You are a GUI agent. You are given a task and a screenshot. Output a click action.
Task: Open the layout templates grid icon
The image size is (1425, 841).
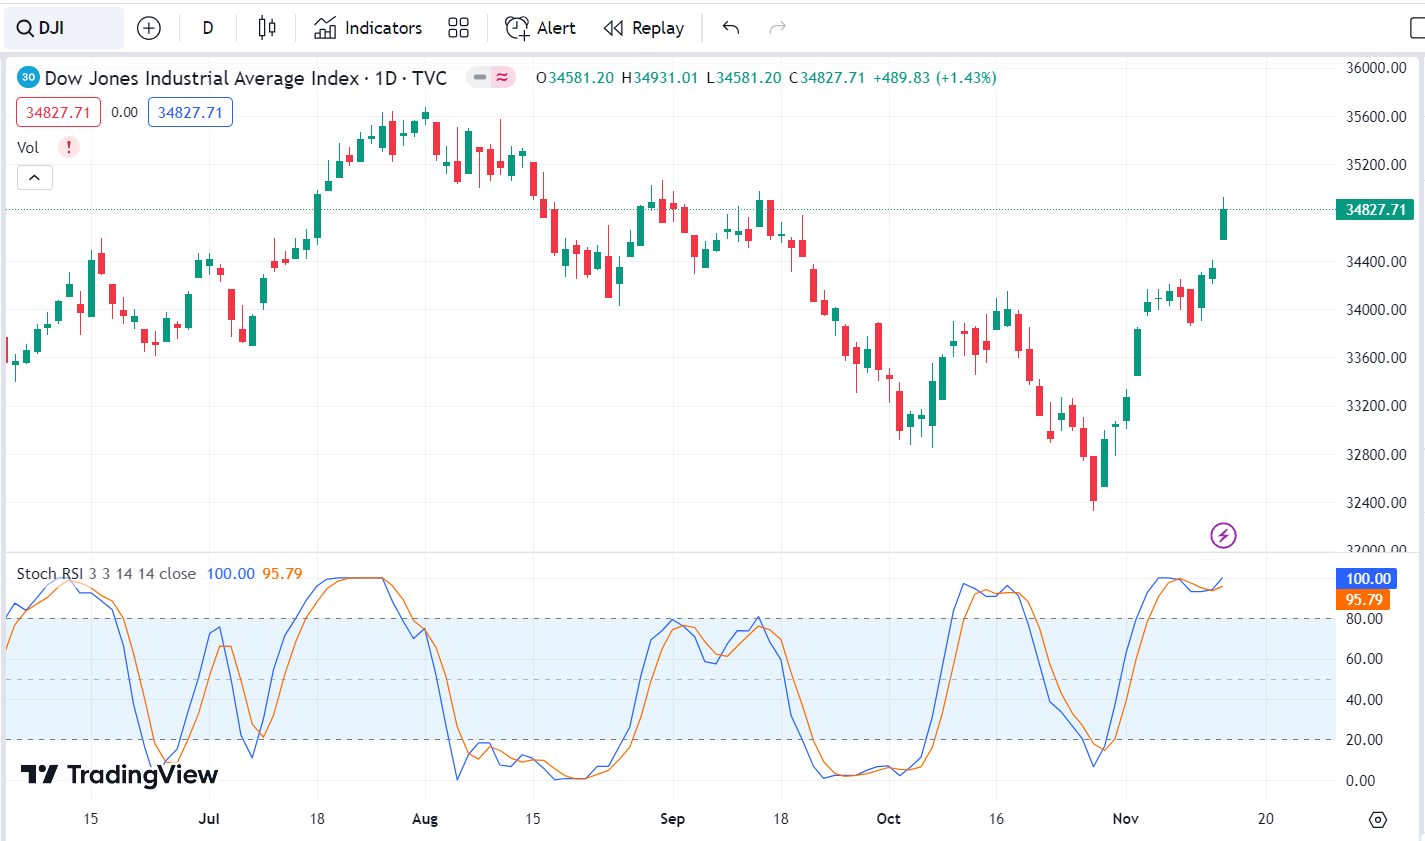[x=458, y=28]
